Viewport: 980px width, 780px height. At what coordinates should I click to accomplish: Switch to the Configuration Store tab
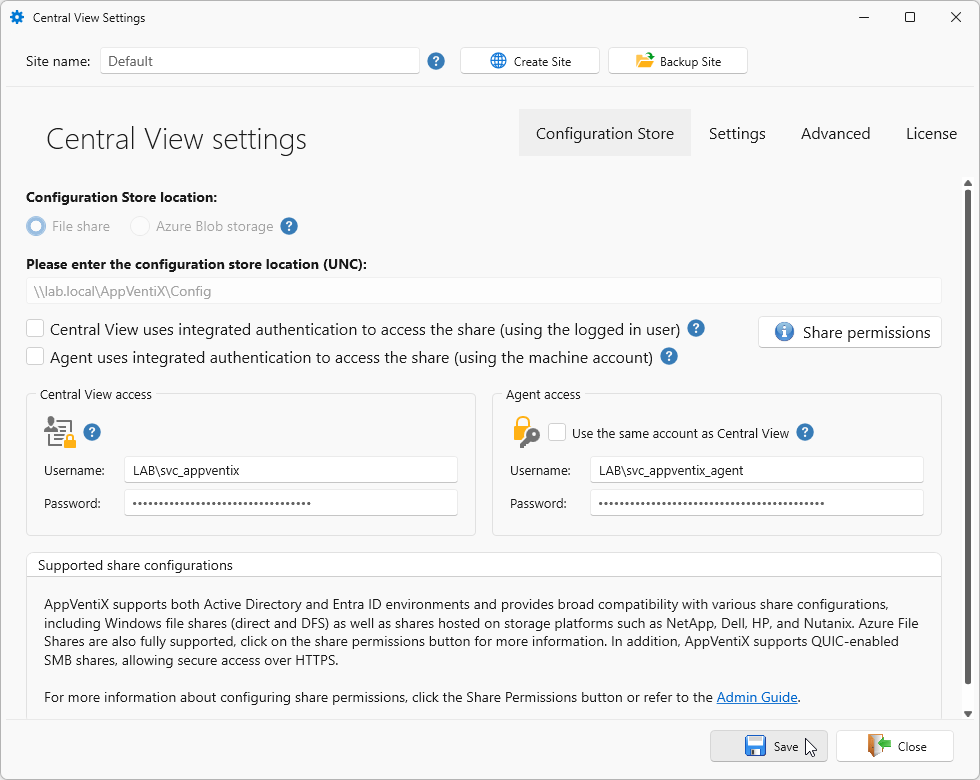coord(604,133)
